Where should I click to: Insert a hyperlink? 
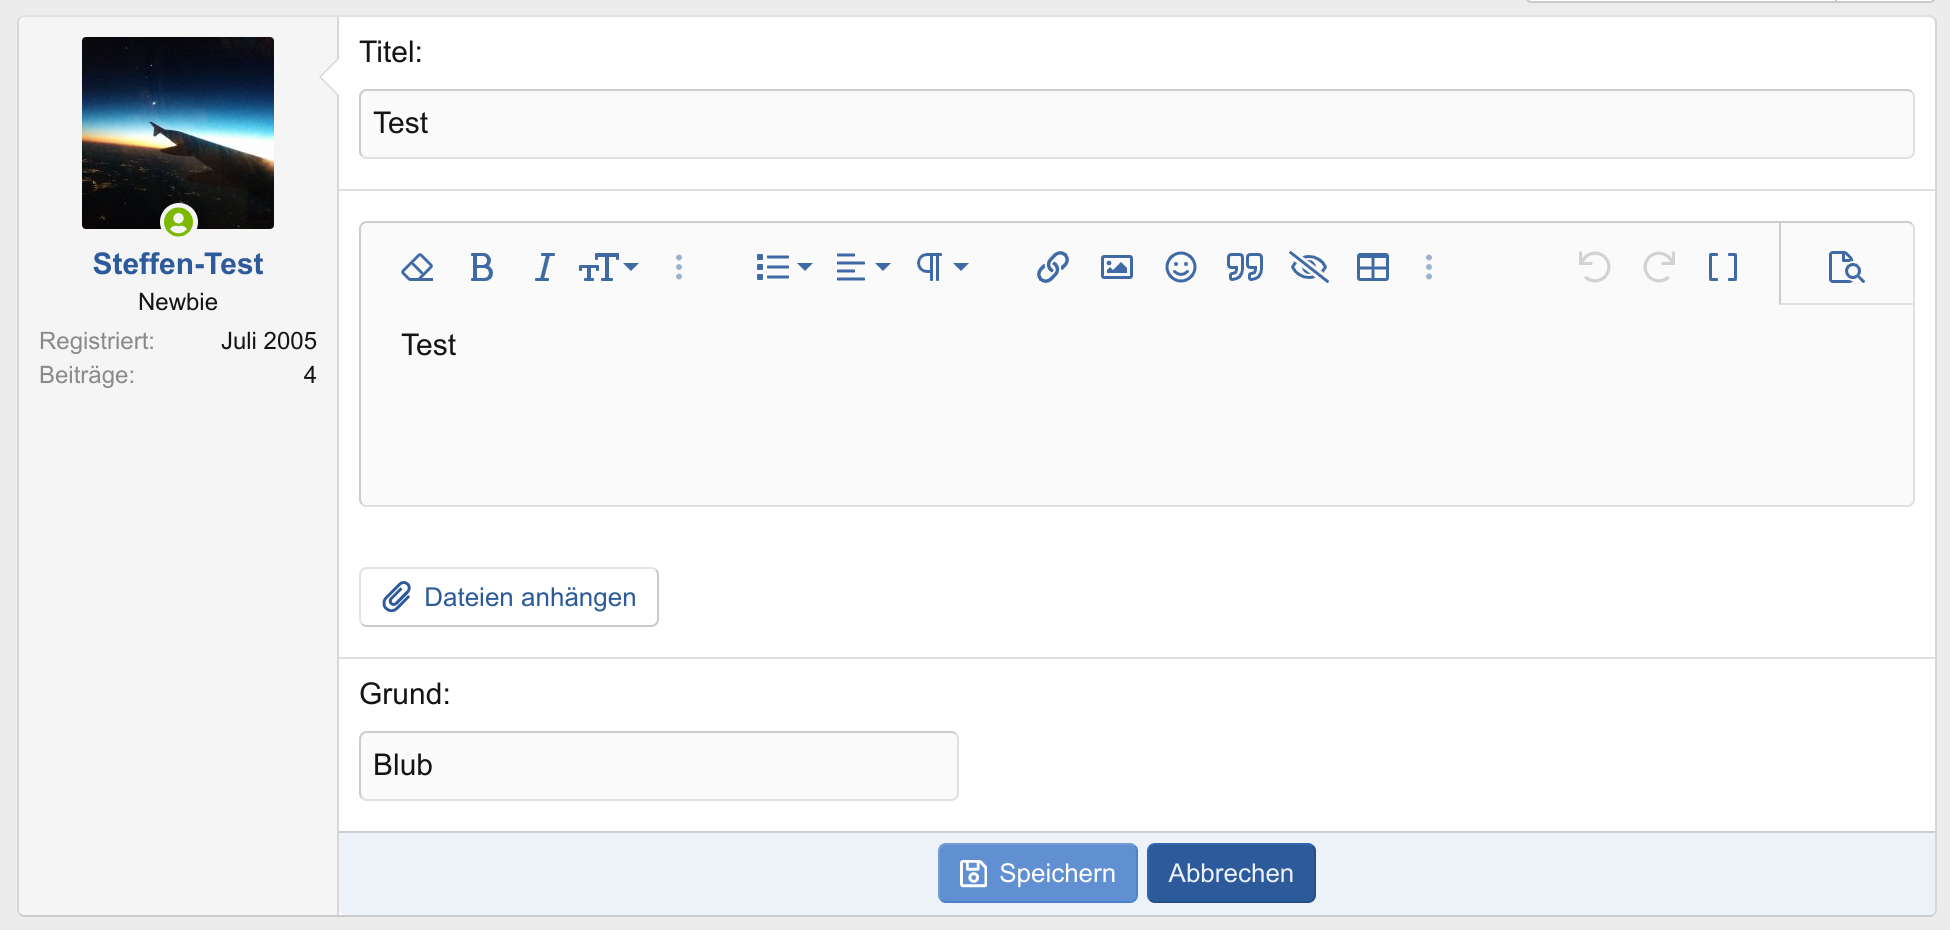point(1051,267)
